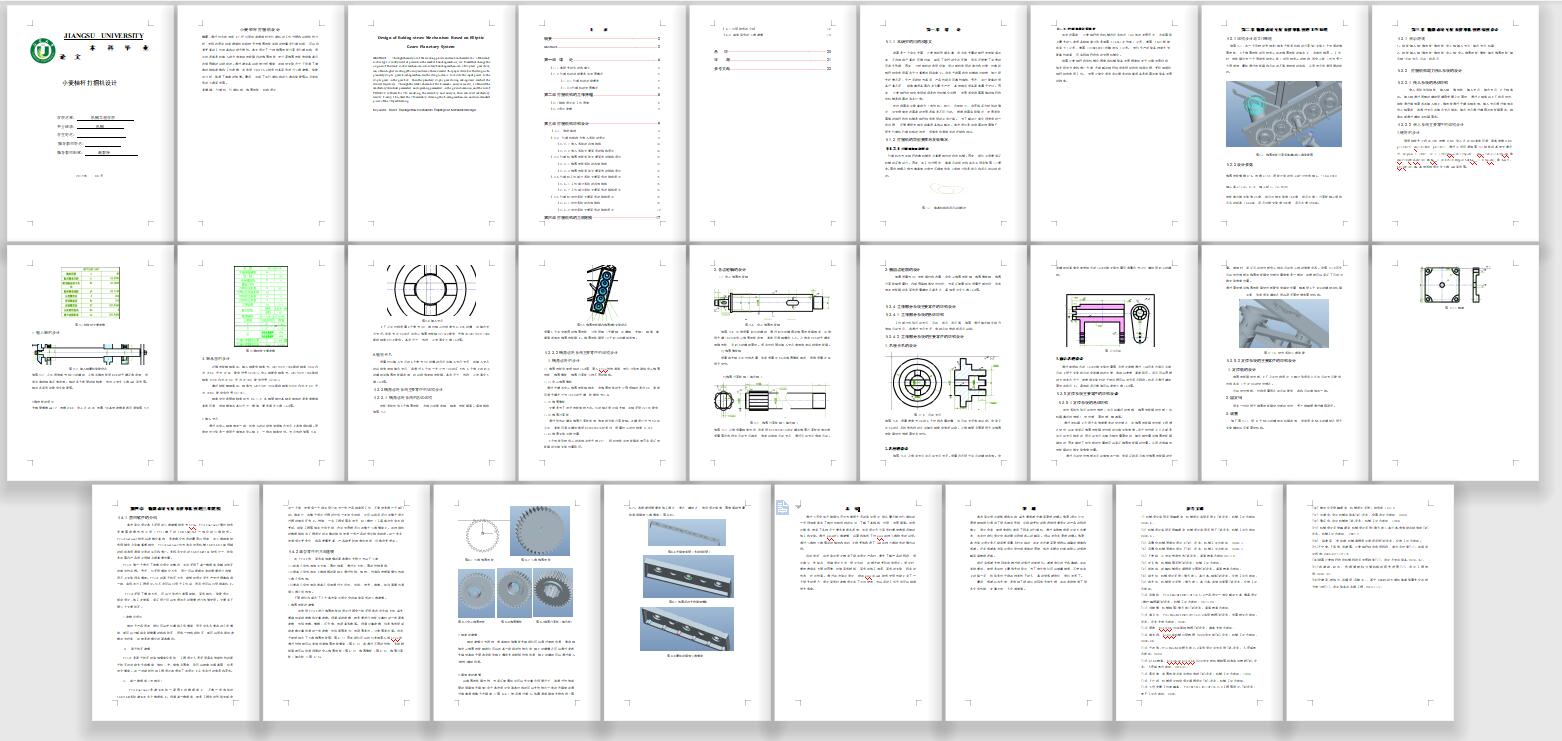1562x741 pixels.
Task: Click the gear shaft drawing with side view
Action: click(770, 401)
